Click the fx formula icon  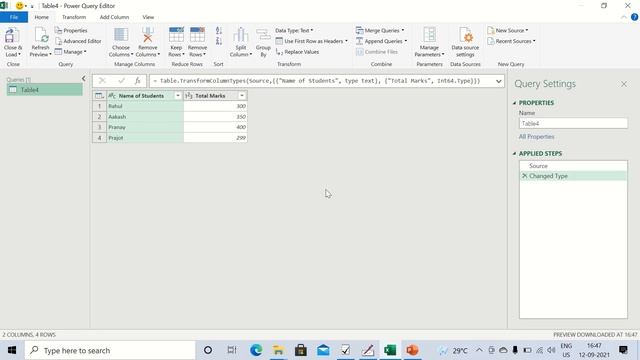138,81
